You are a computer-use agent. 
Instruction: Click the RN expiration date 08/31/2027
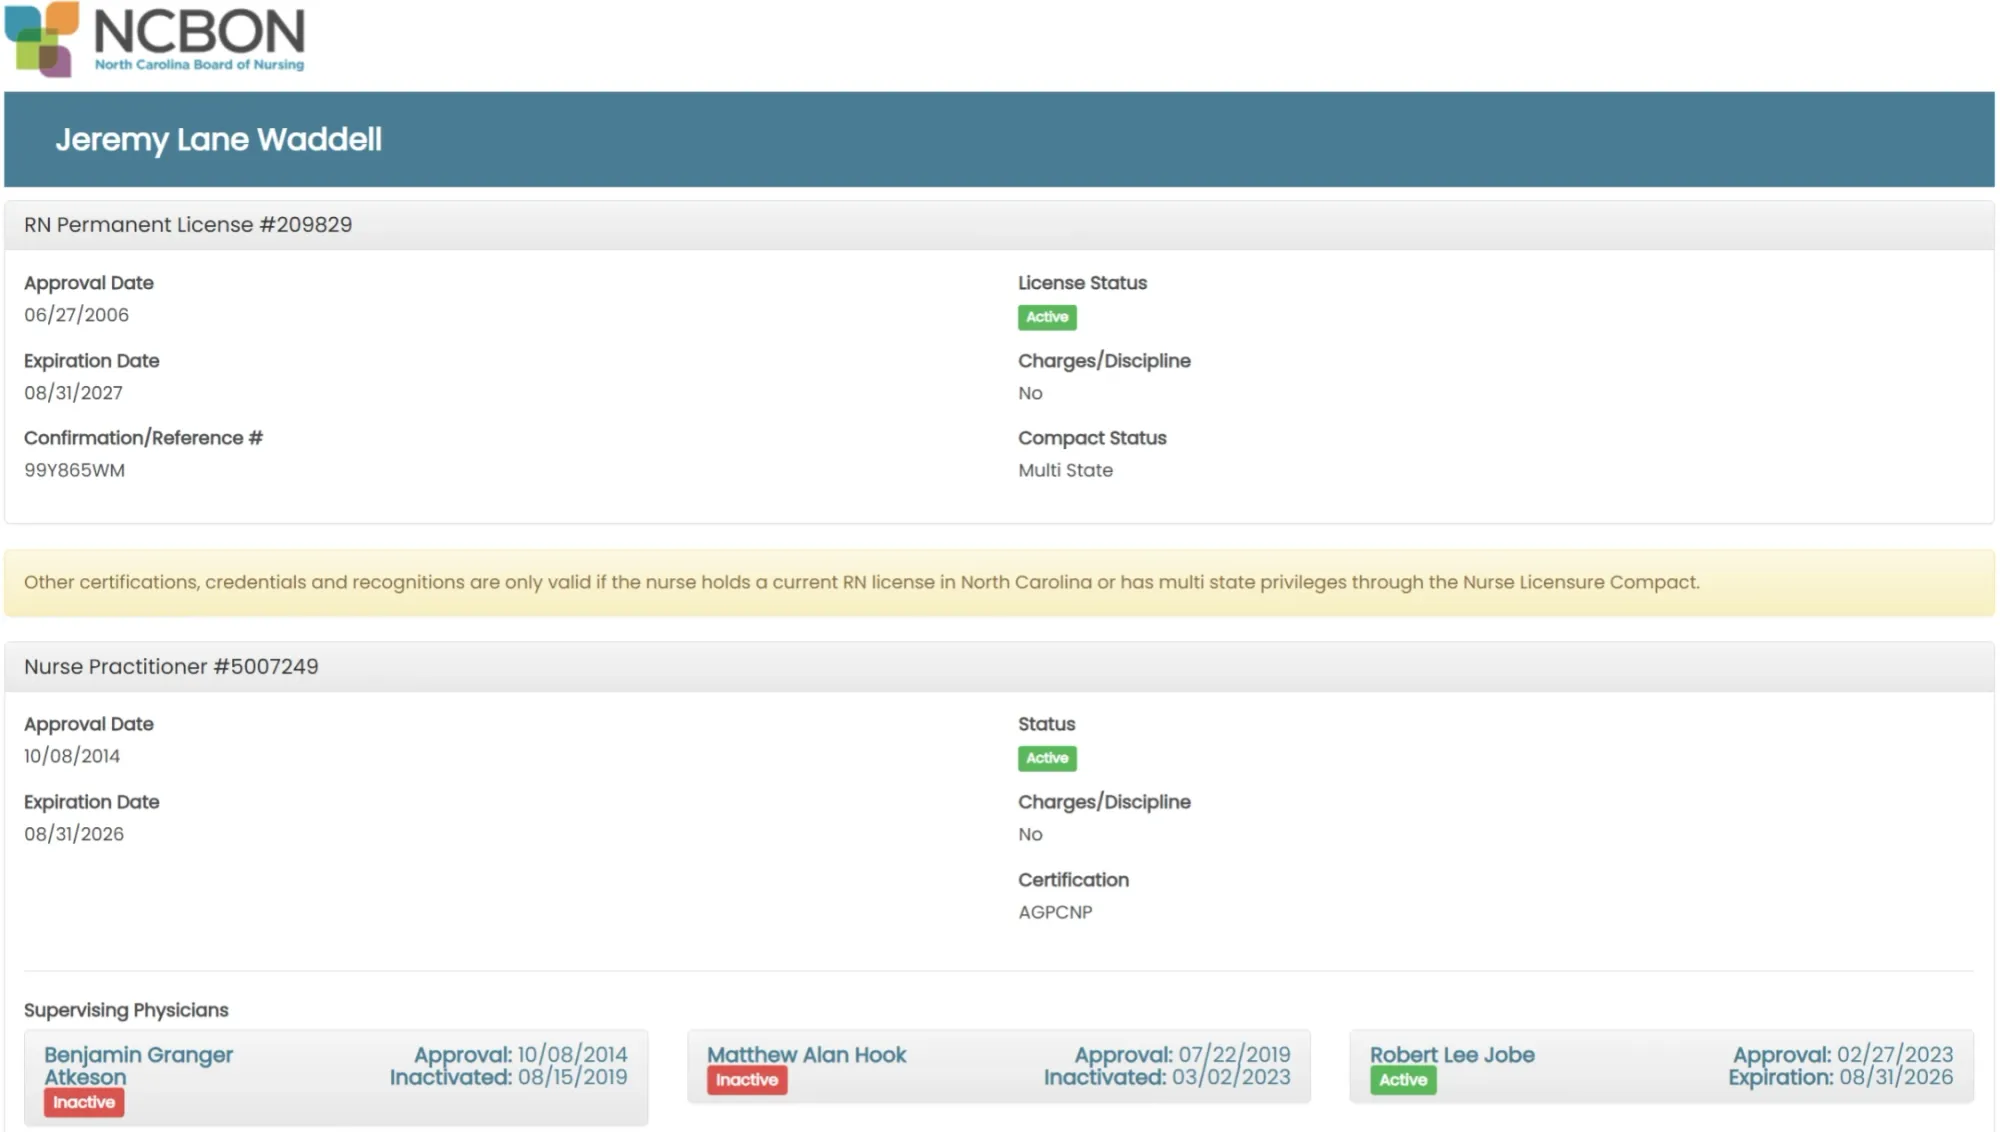[x=73, y=393]
